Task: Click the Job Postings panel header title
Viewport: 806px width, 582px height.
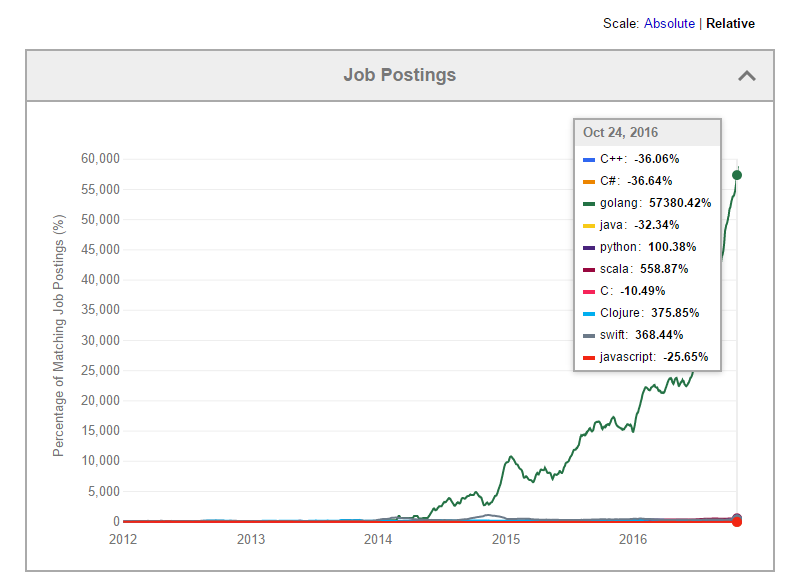Action: (x=399, y=75)
